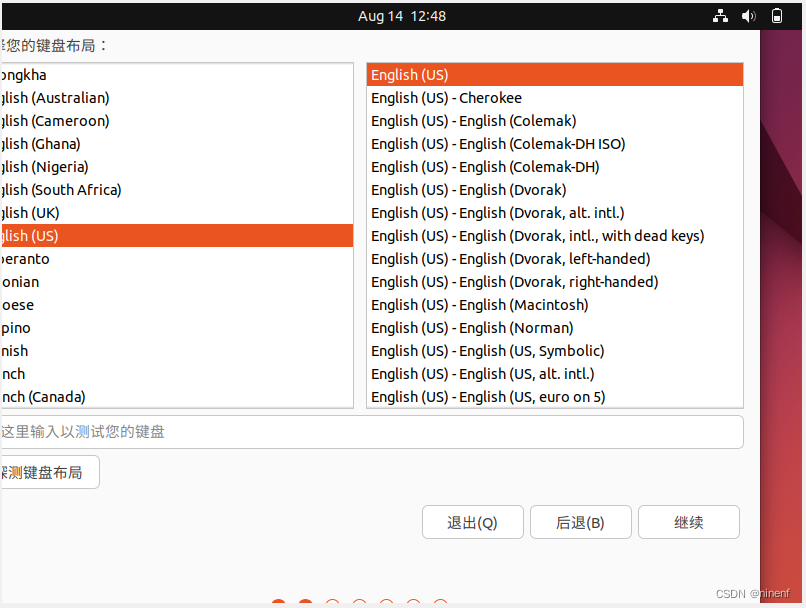806x608 pixels.
Task: Select Dvorak intl. with dead keys variant
Action: tap(555, 235)
